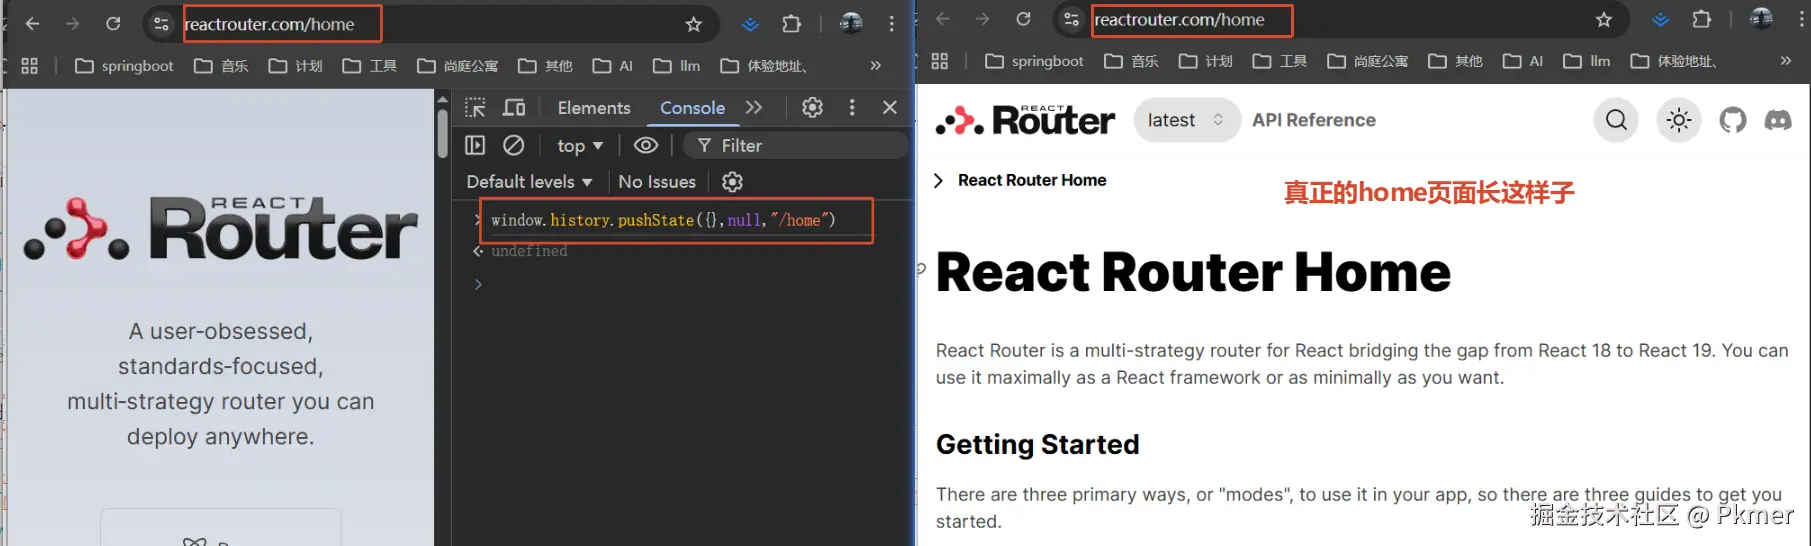The height and width of the screenshot is (546, 1811).
Task: Click Forward arrow in right browser window
Action: pyautogui.click(x=982, y=19)
